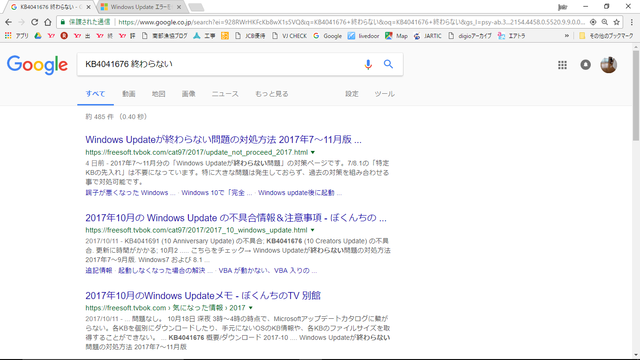Expand dropdown arrow beside 2017_10_windows_update.html URL
The width and height of the screenshot is (640, 360).
[x=312, y=230]
